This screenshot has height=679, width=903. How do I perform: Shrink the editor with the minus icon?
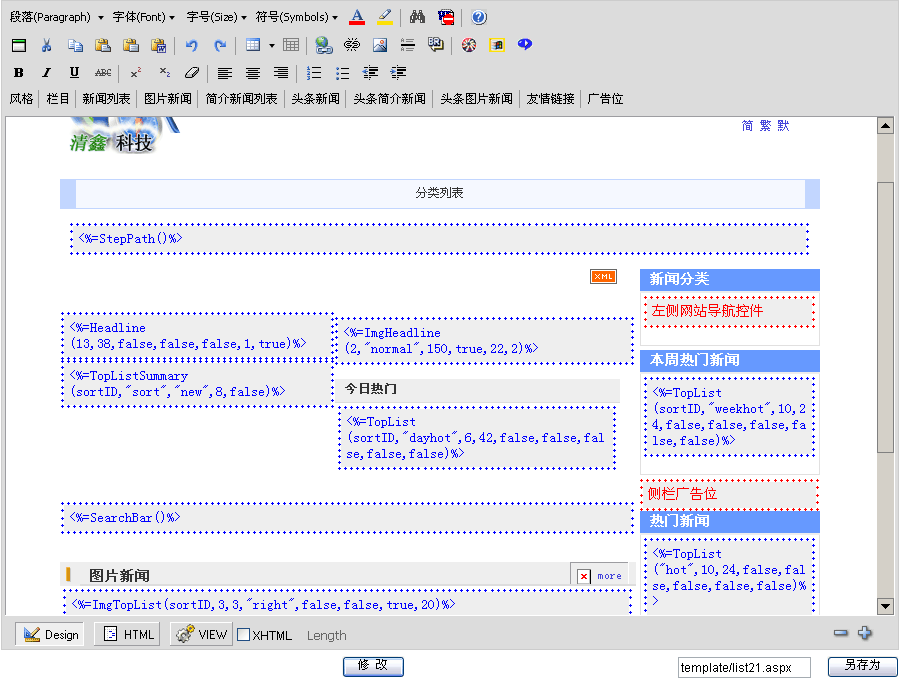coord(841,633)
